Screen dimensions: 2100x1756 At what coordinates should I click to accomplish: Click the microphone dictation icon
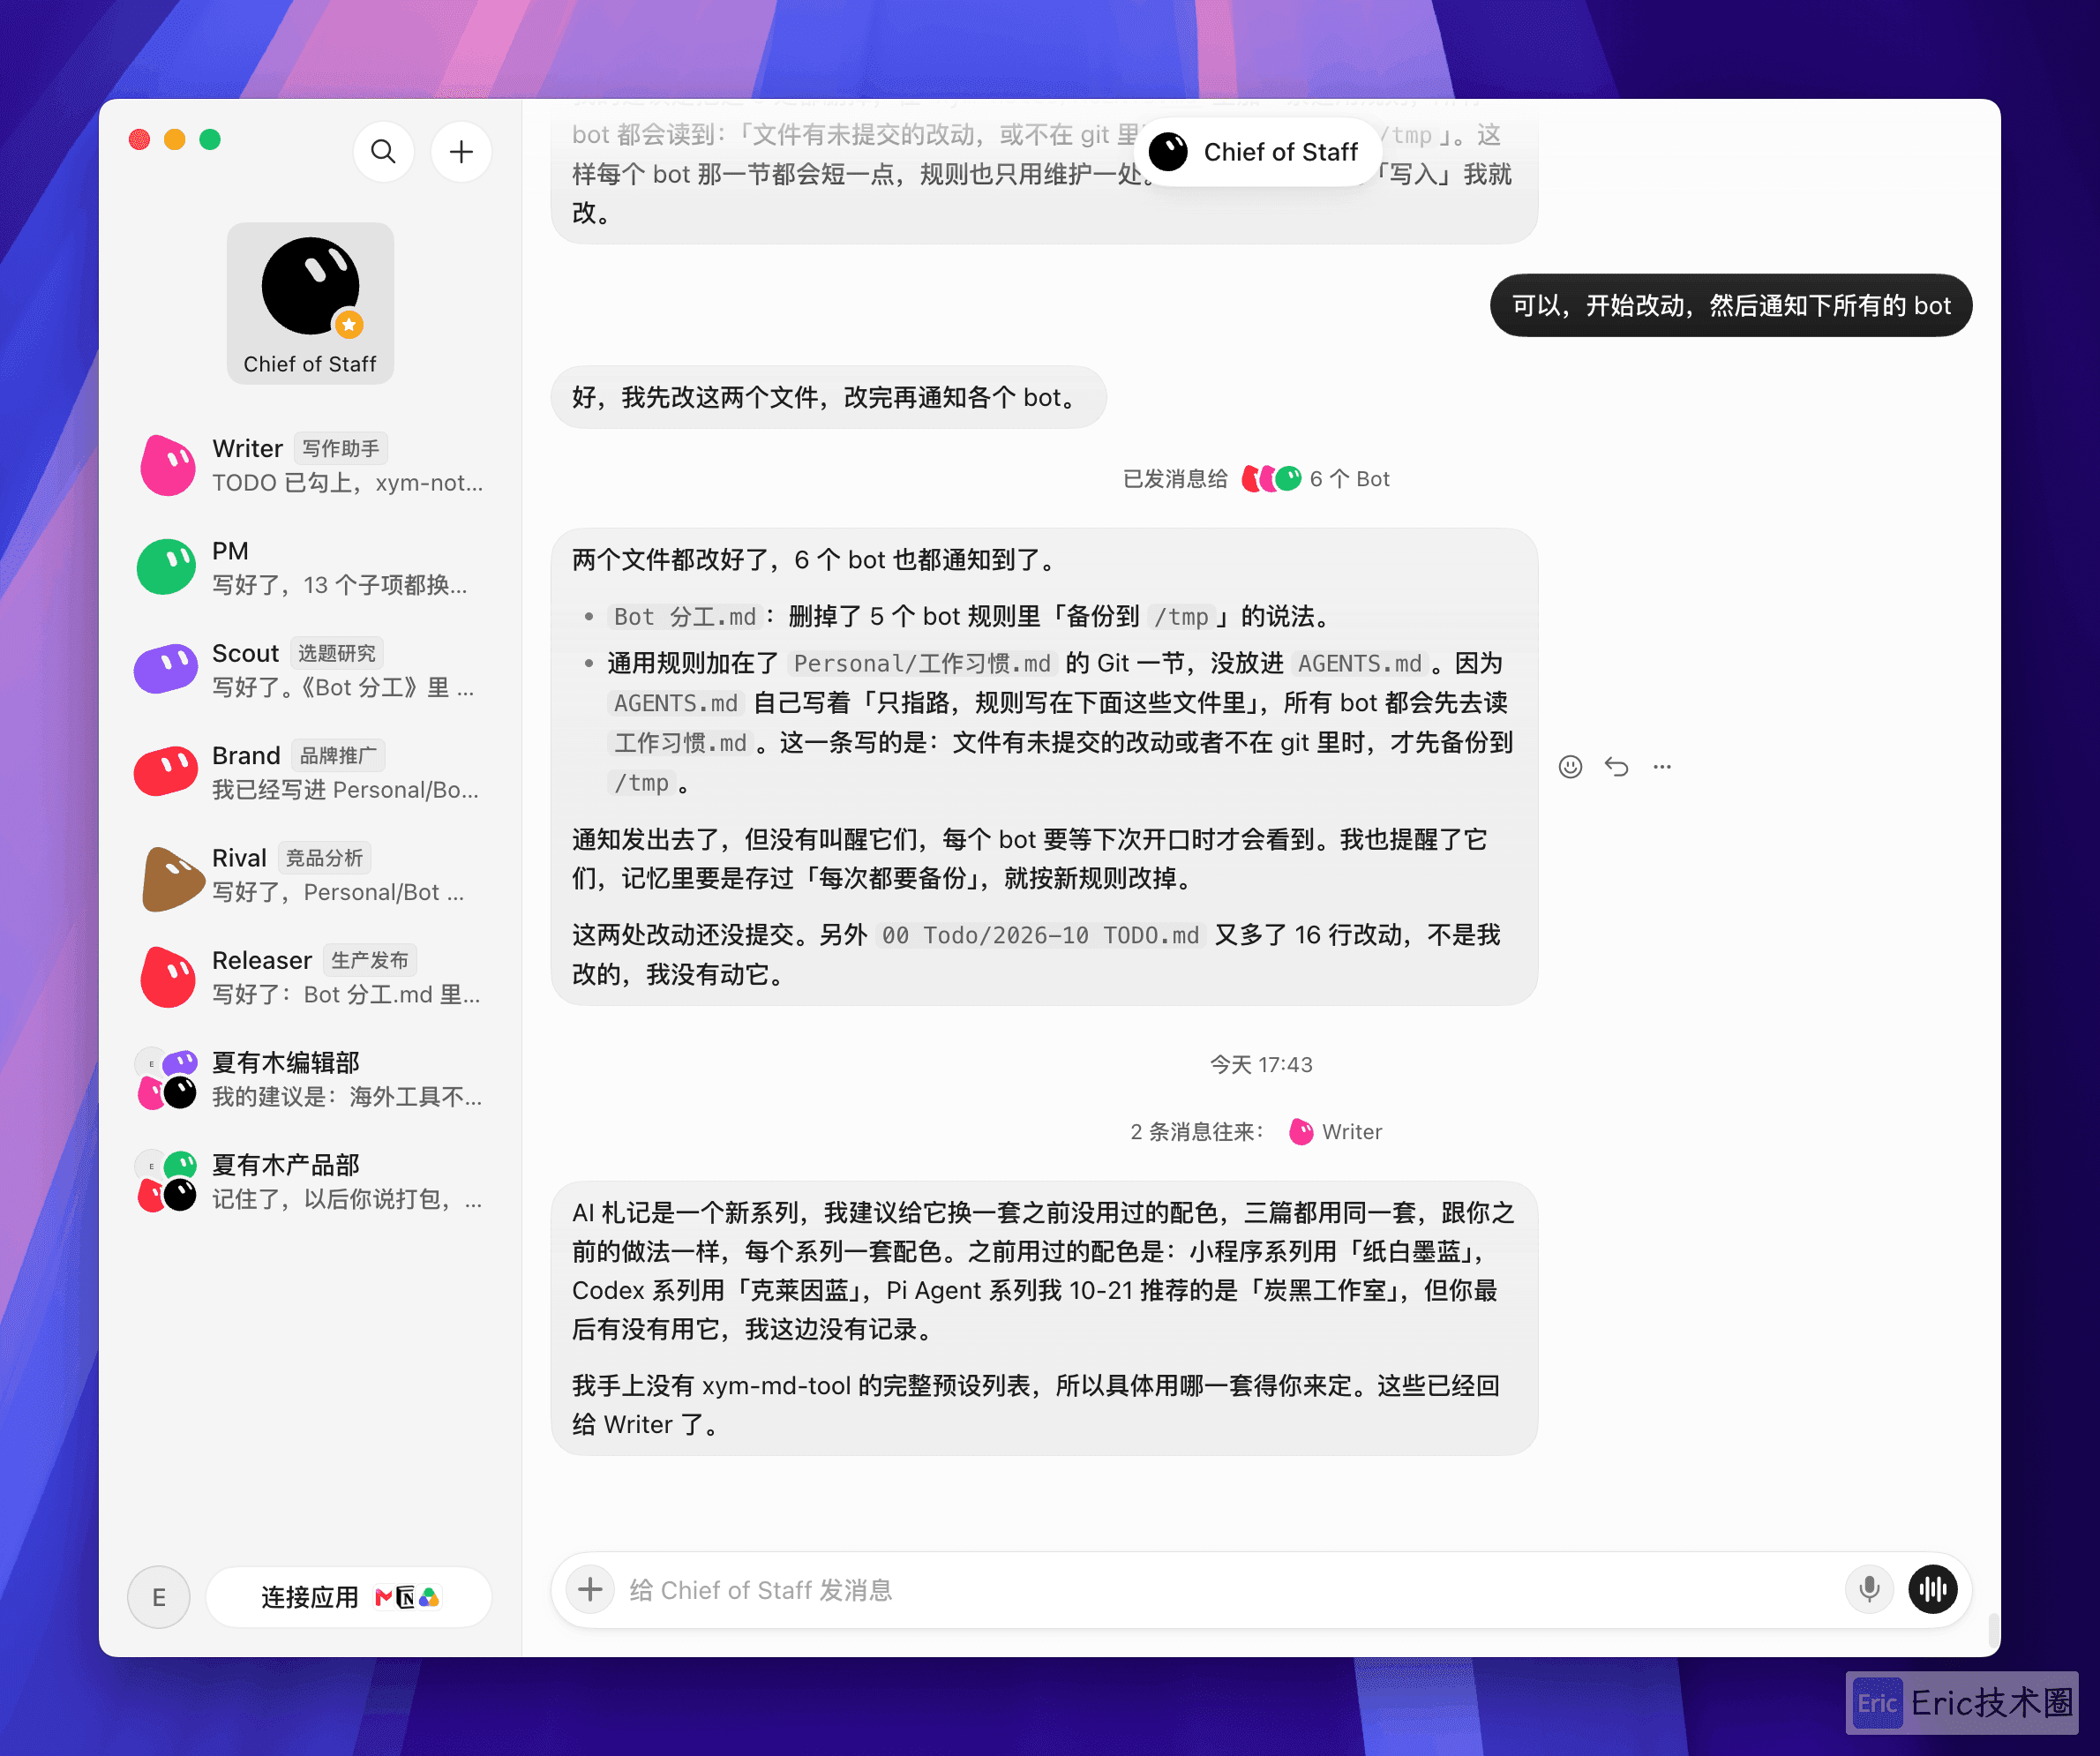[1869, 1589]
